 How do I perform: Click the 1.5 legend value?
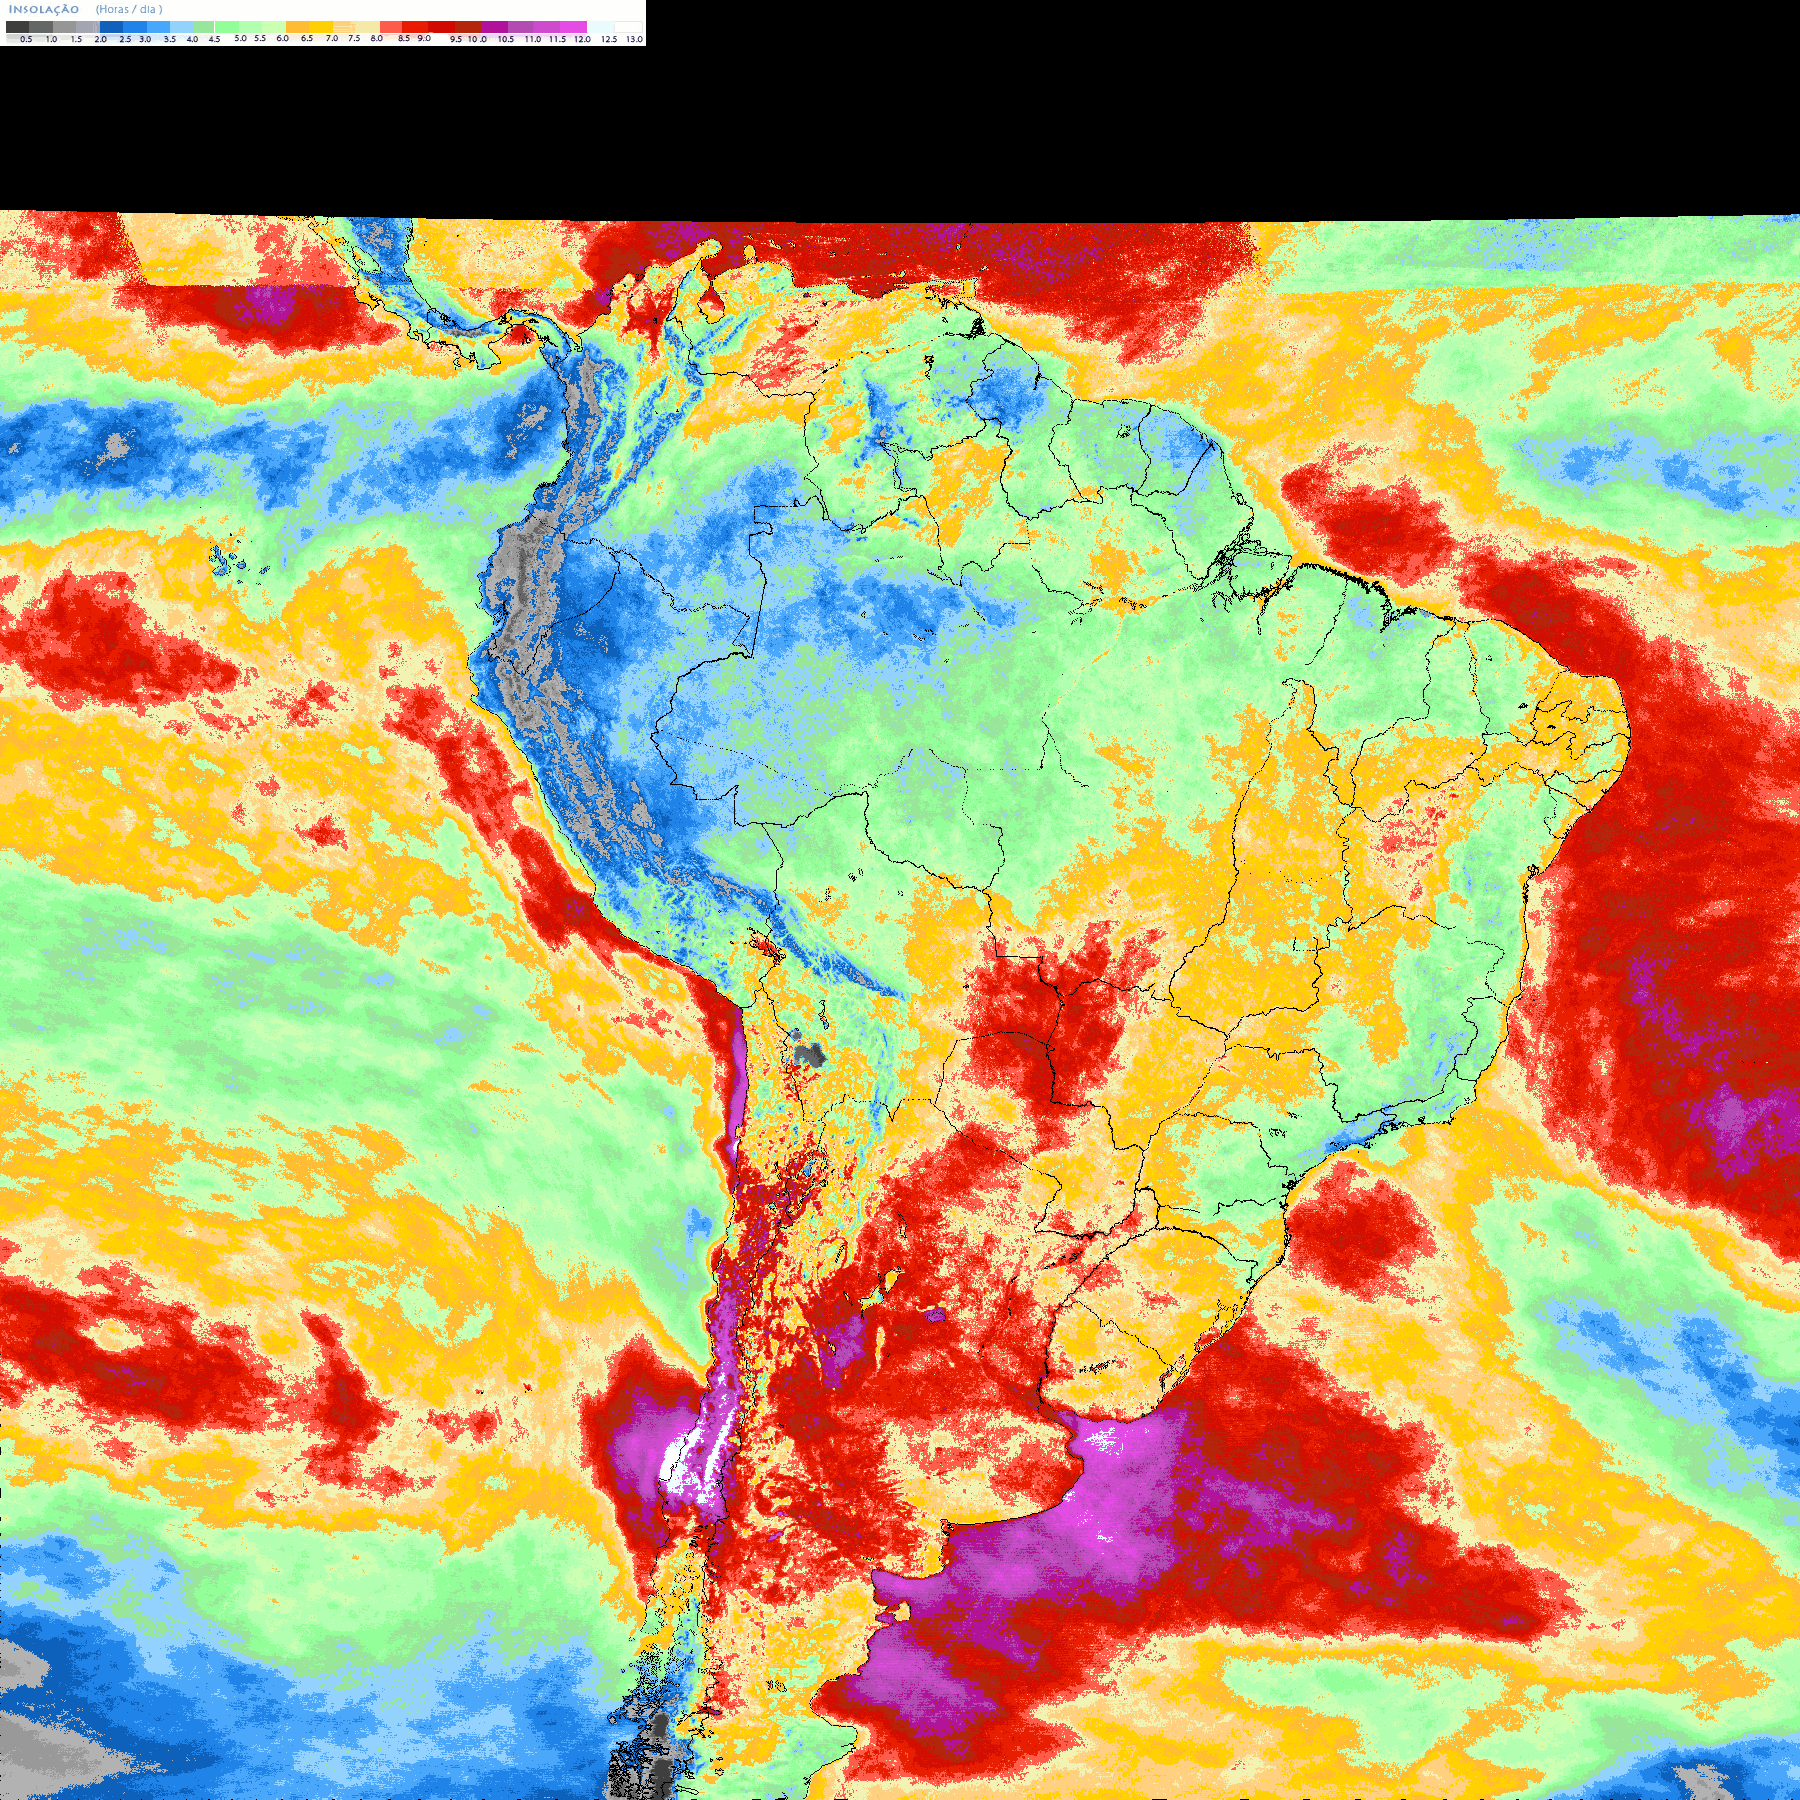76,39
